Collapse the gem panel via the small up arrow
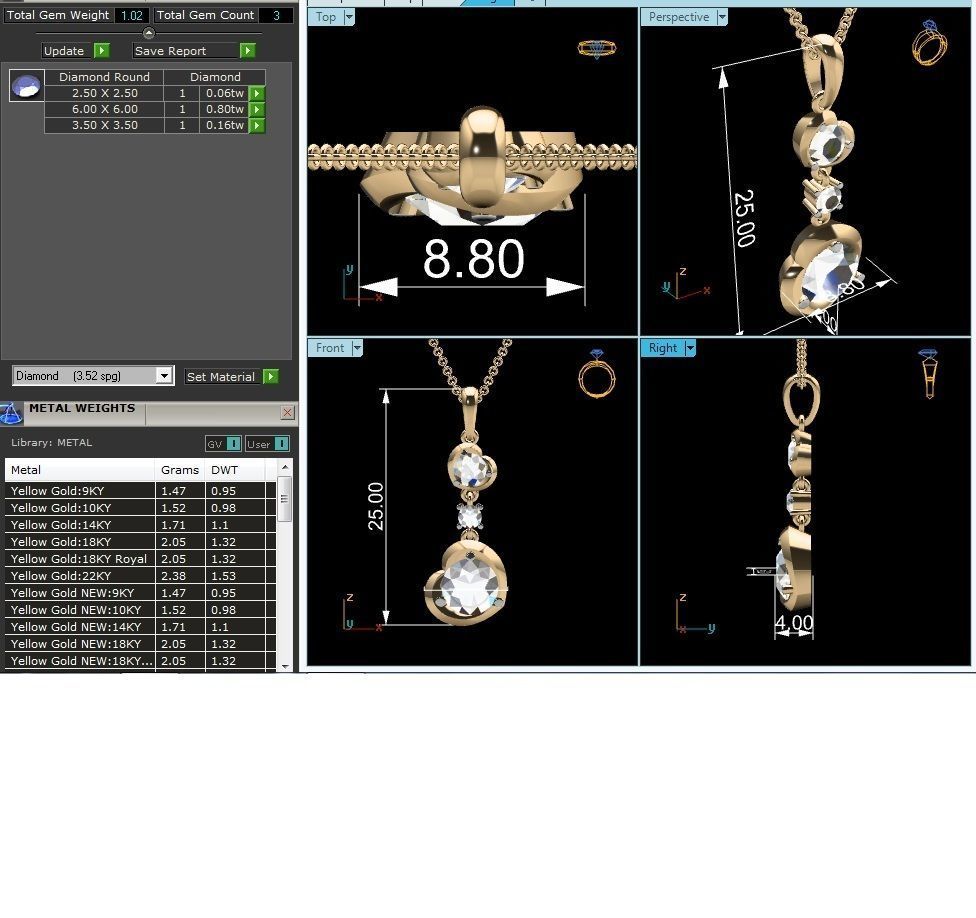Screen dimensions: 976x918 [148, 33]
